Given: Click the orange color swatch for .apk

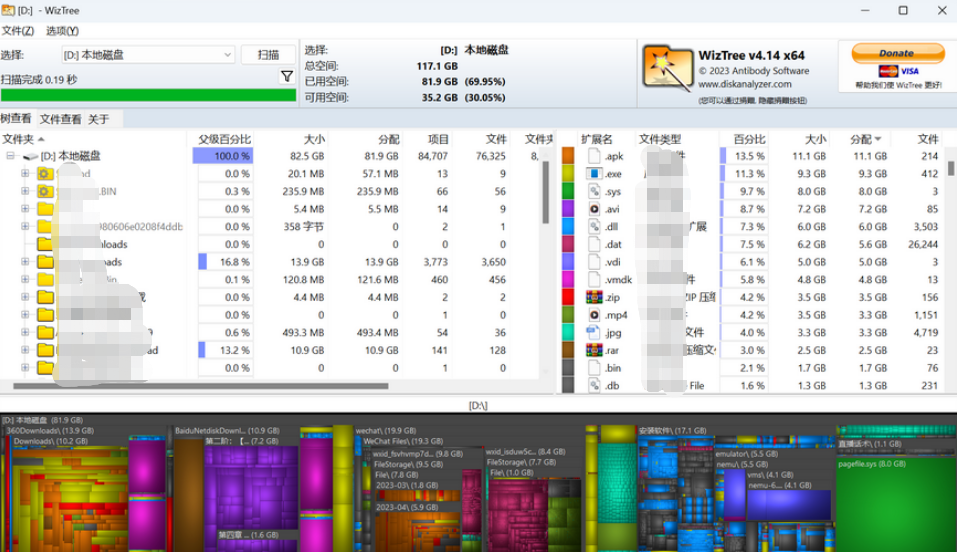Looking at the screenshot, I should click(568, 156).
